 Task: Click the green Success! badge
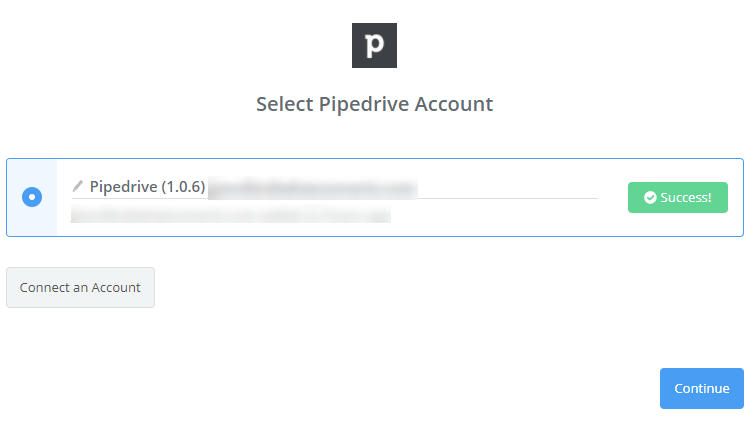(677, 197)
